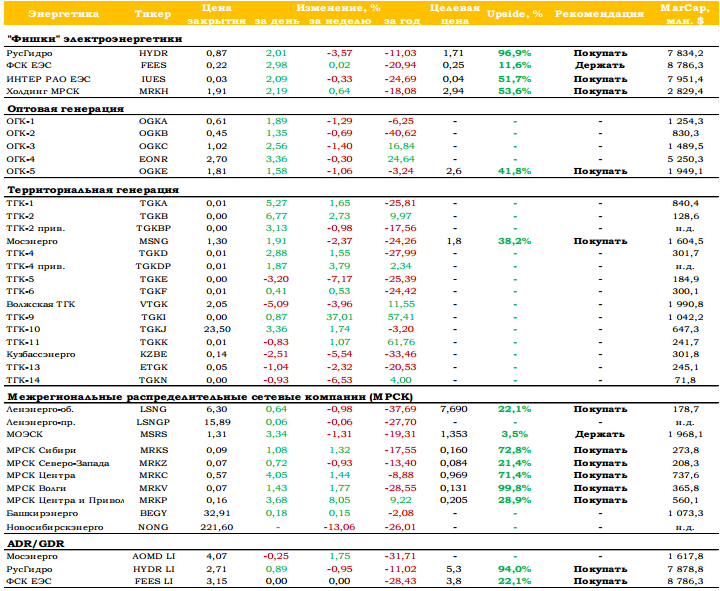Click the ticker 'MRKC'
This screenshot has width=720, height=591.
point(153,475)
